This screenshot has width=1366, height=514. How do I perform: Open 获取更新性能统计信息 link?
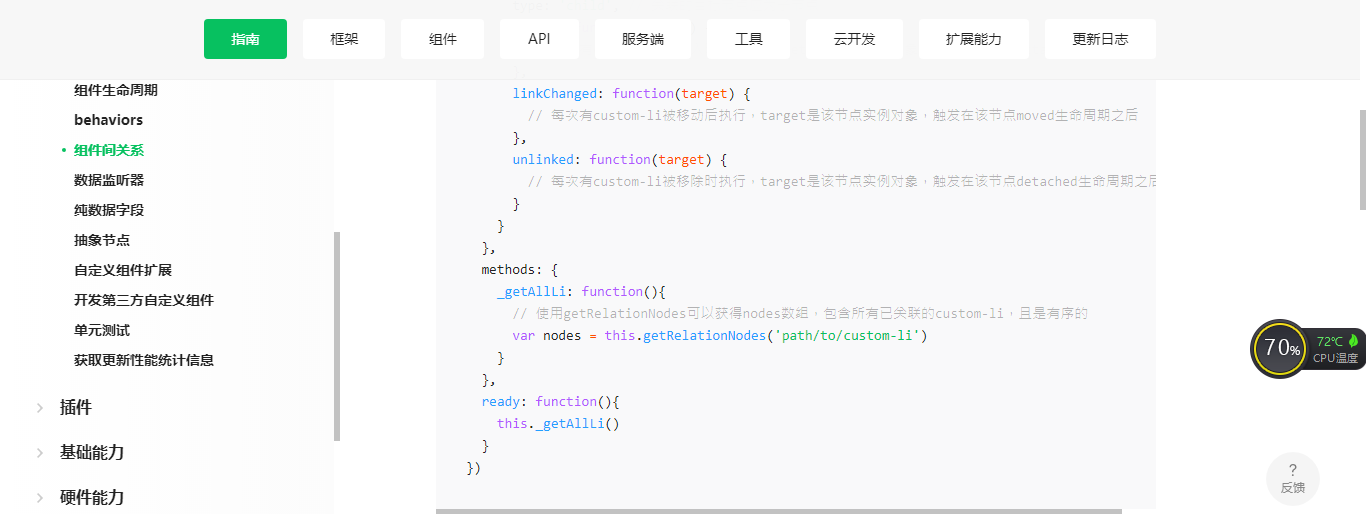tap(144, 360)
